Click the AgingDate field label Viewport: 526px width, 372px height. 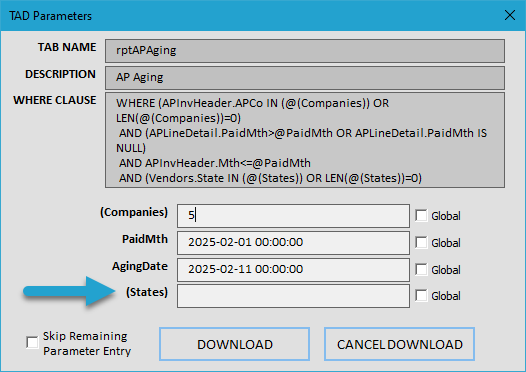coord(140,266)
